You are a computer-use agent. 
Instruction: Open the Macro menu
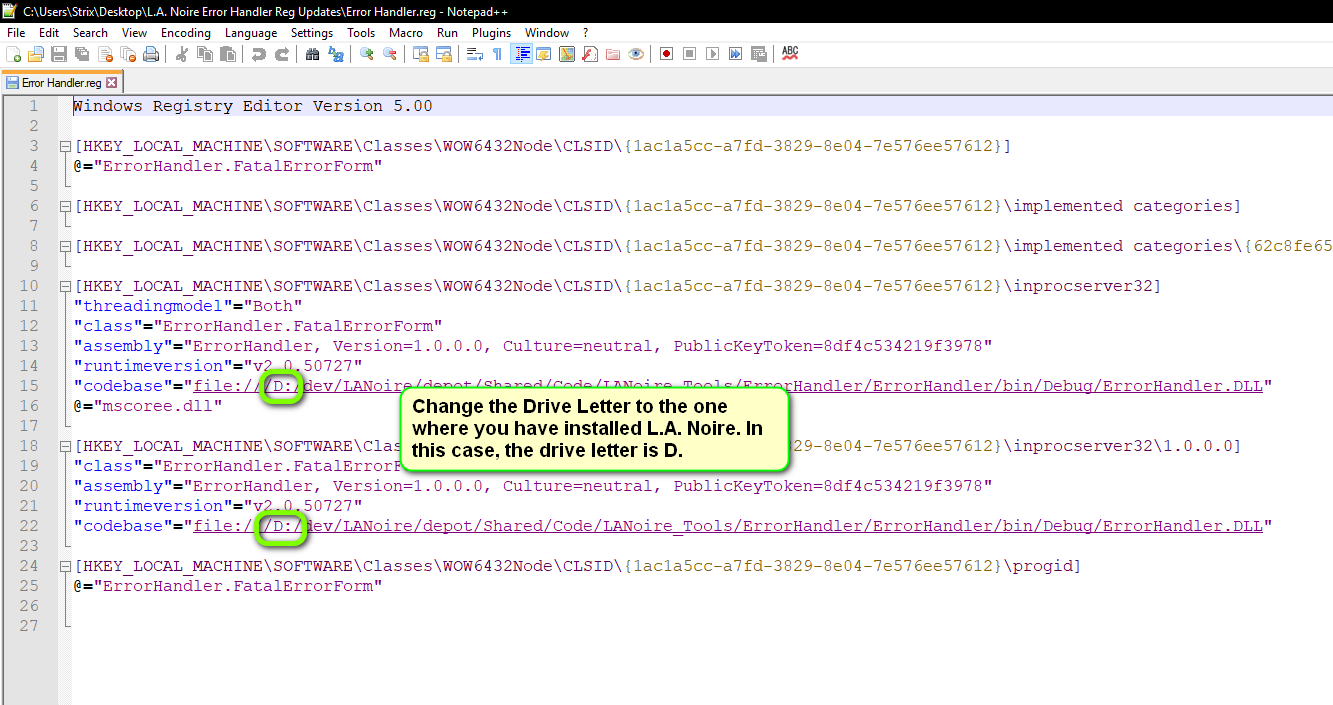(x=406, y=33)
